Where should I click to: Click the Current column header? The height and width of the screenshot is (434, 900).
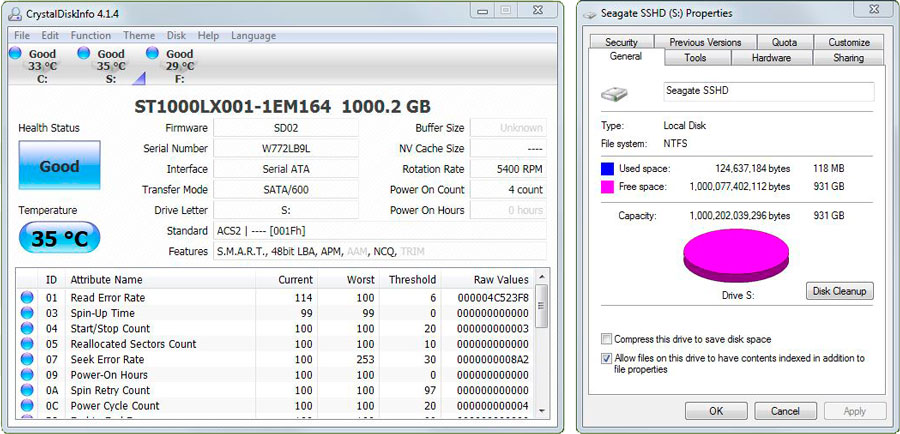(286, 280)
